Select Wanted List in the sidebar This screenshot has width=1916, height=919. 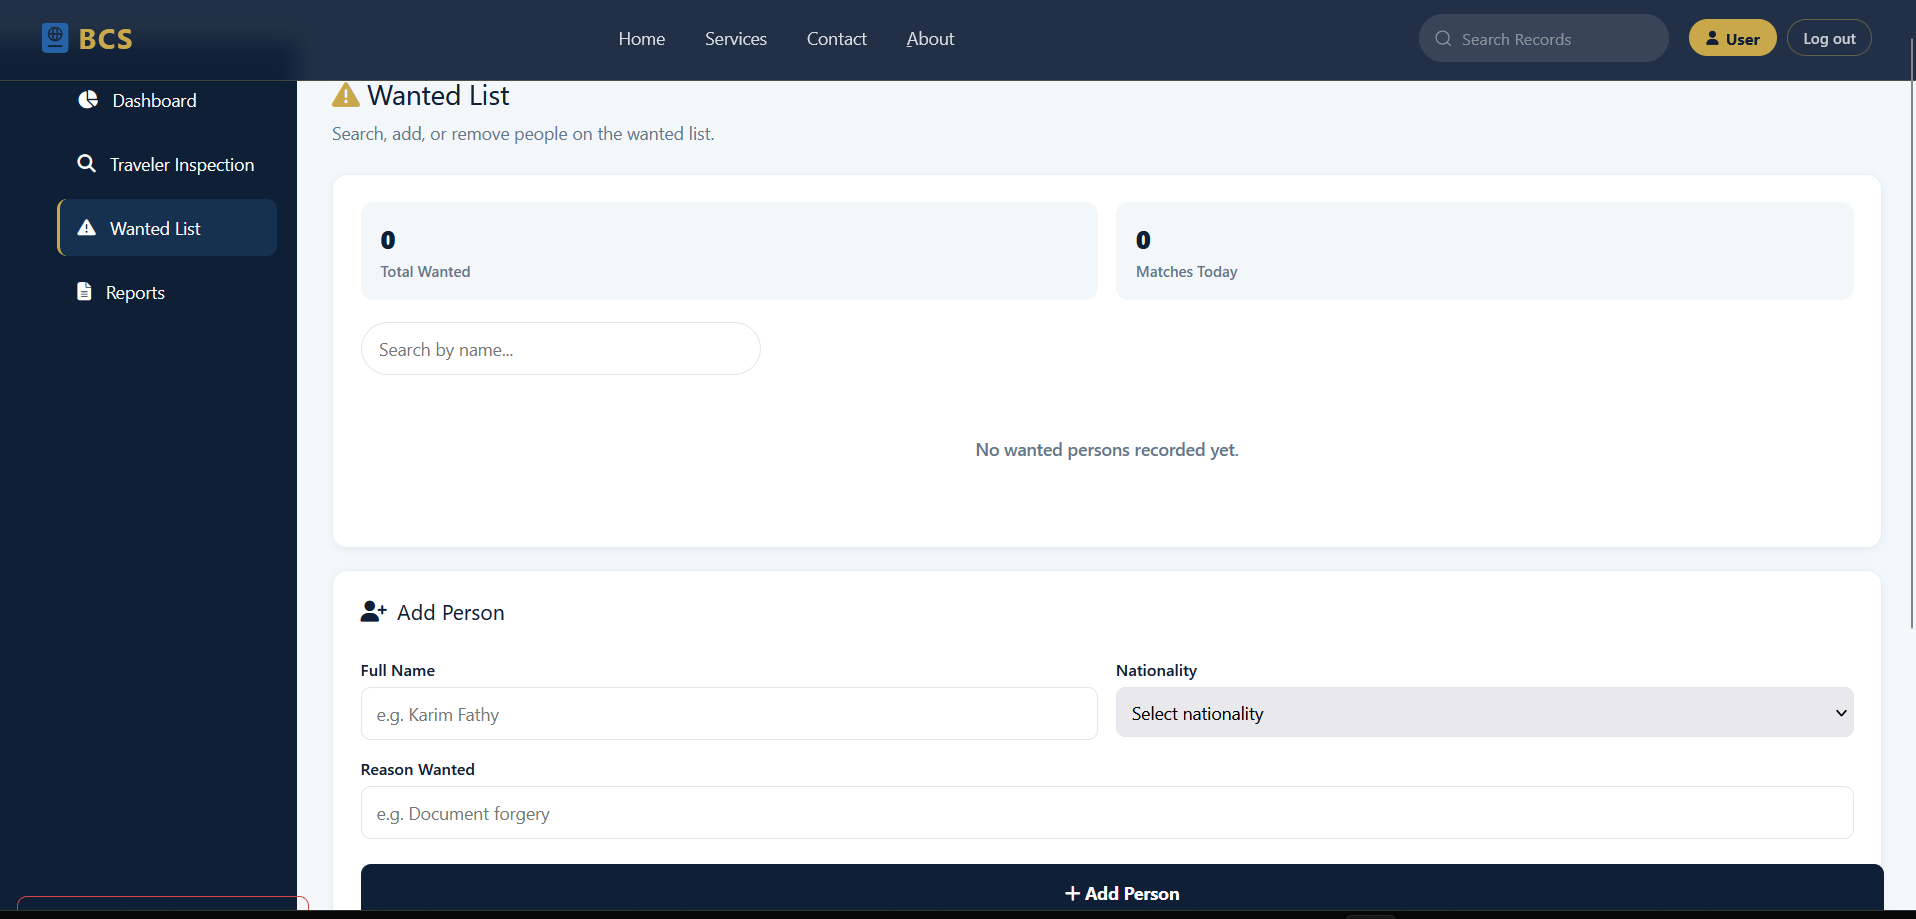[x=167, y=227]
